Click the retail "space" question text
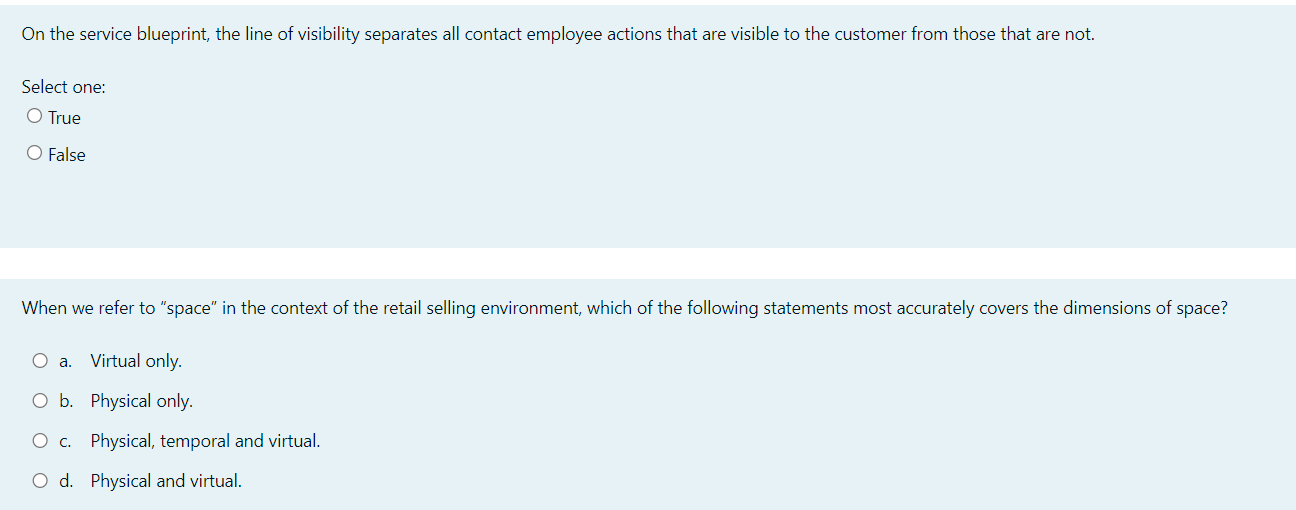Image resolution: width=1296 pixels, height=510 pixels. (x=624, y=308)
